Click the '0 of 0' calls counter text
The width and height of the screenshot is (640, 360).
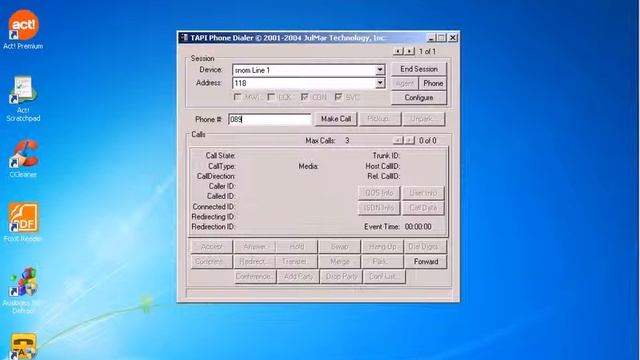coord(427,140)
